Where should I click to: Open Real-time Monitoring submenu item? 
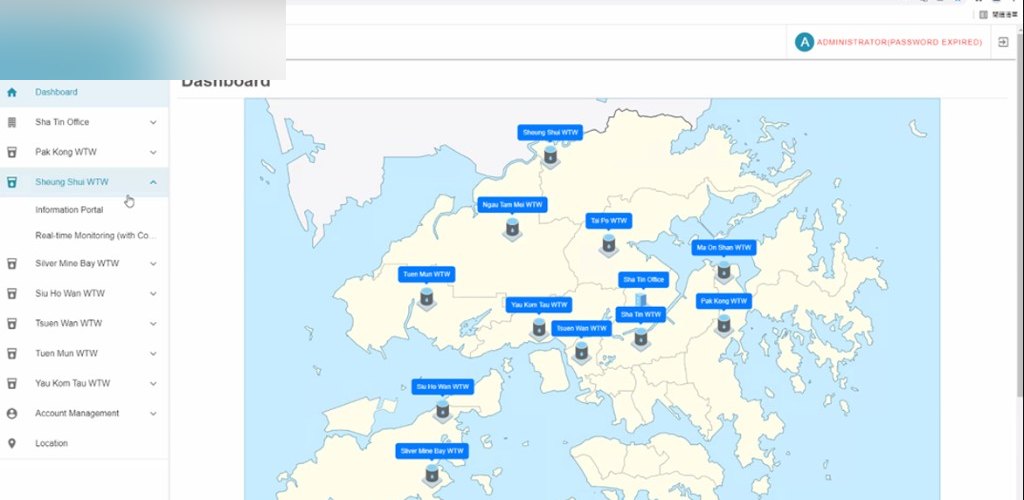tap(96, 236)
